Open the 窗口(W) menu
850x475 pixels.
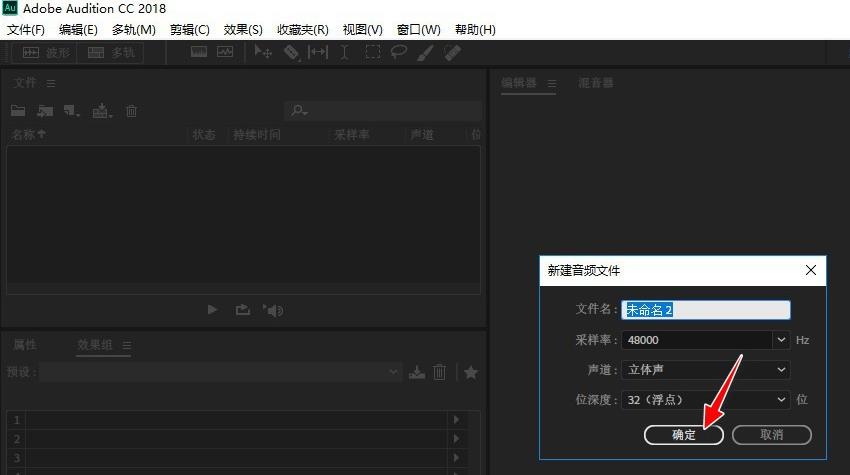[x=418, y=29]
